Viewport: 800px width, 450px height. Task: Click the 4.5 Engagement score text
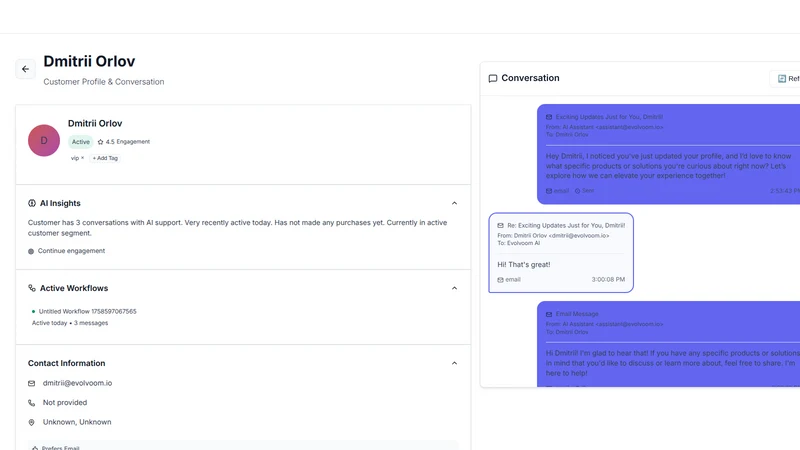(128, 142)
